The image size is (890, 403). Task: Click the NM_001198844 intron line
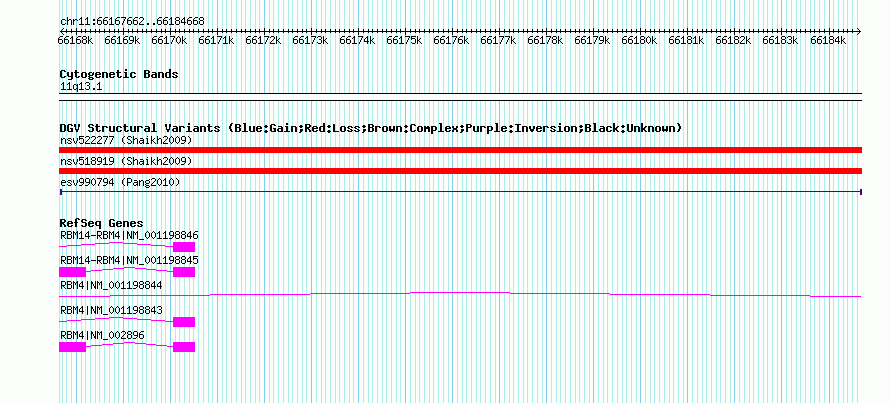click(x=460, y=294)
